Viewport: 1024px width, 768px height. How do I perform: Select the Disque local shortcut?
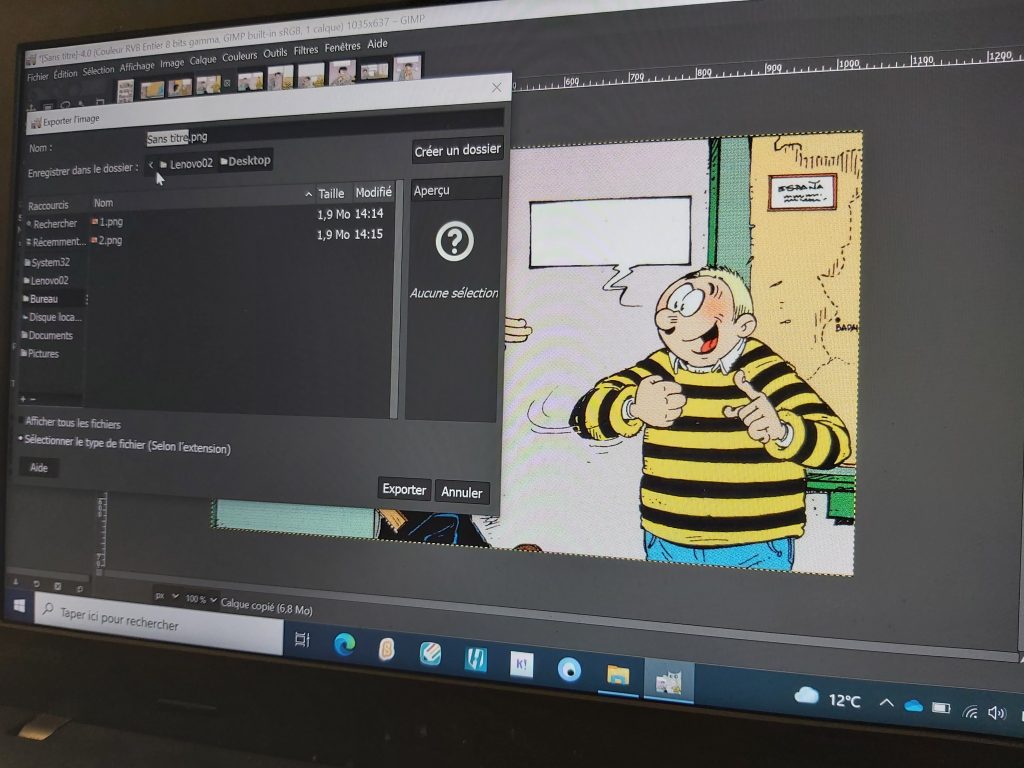tap(52, 317)
